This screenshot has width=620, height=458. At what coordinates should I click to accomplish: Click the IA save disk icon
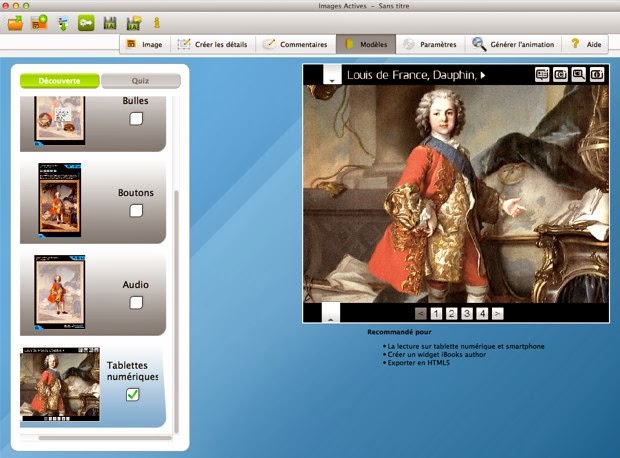[110, 23]
